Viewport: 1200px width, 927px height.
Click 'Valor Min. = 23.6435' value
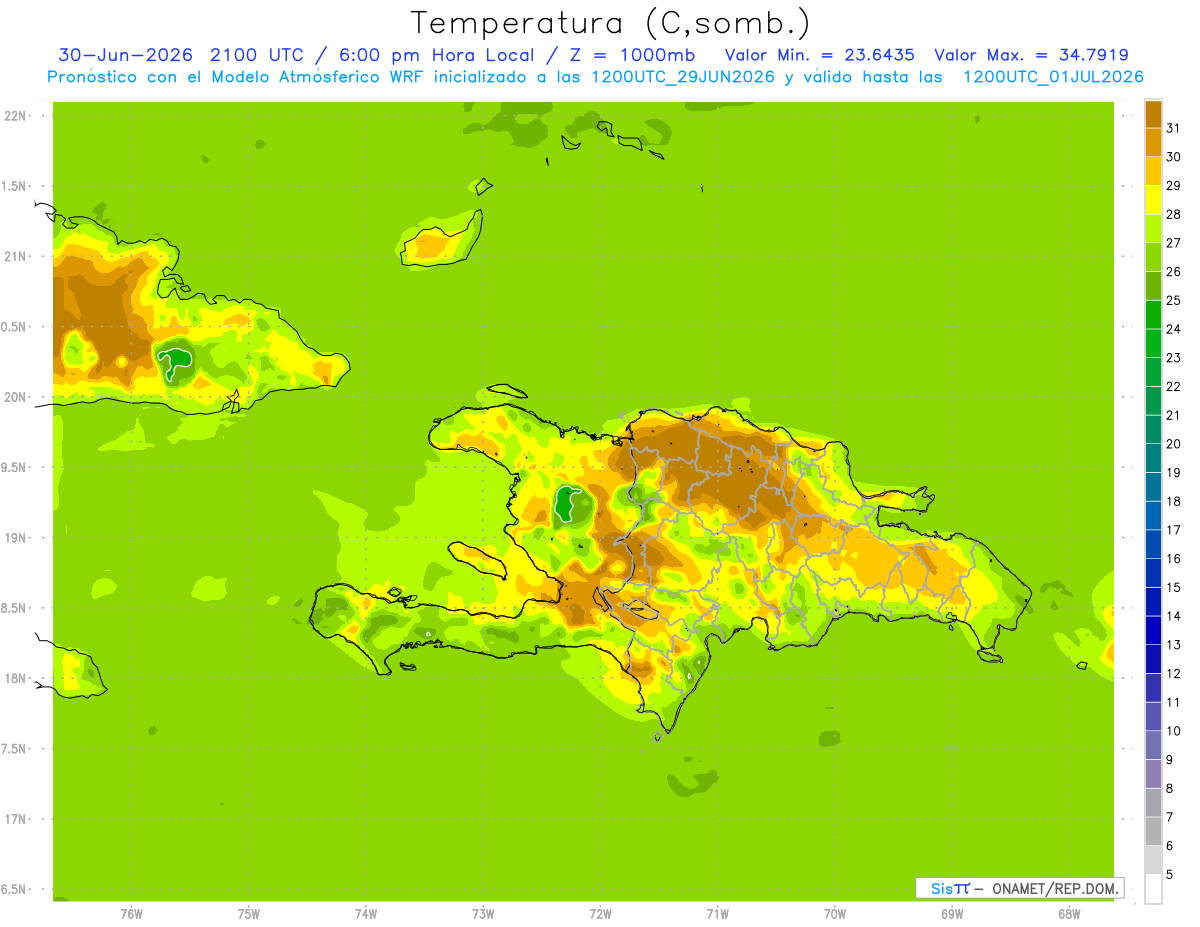click(x=820, y=55)
